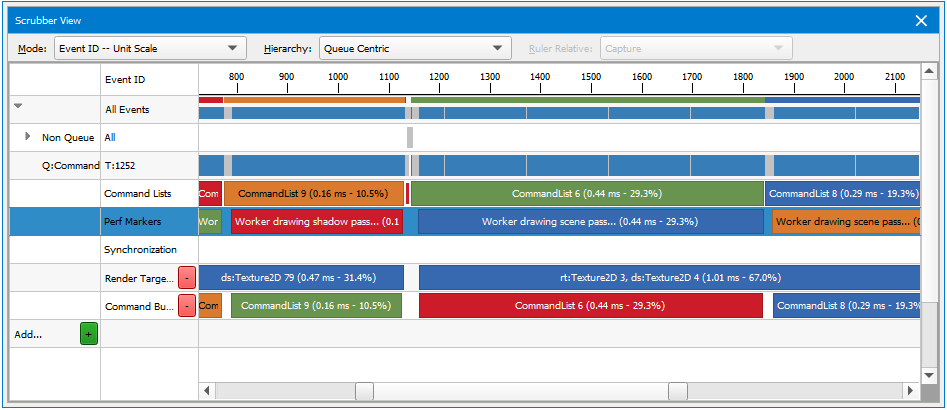This screenshot has height=410, width=947.
Task: Close the Scrubber View window
Action: click(921, 20)
